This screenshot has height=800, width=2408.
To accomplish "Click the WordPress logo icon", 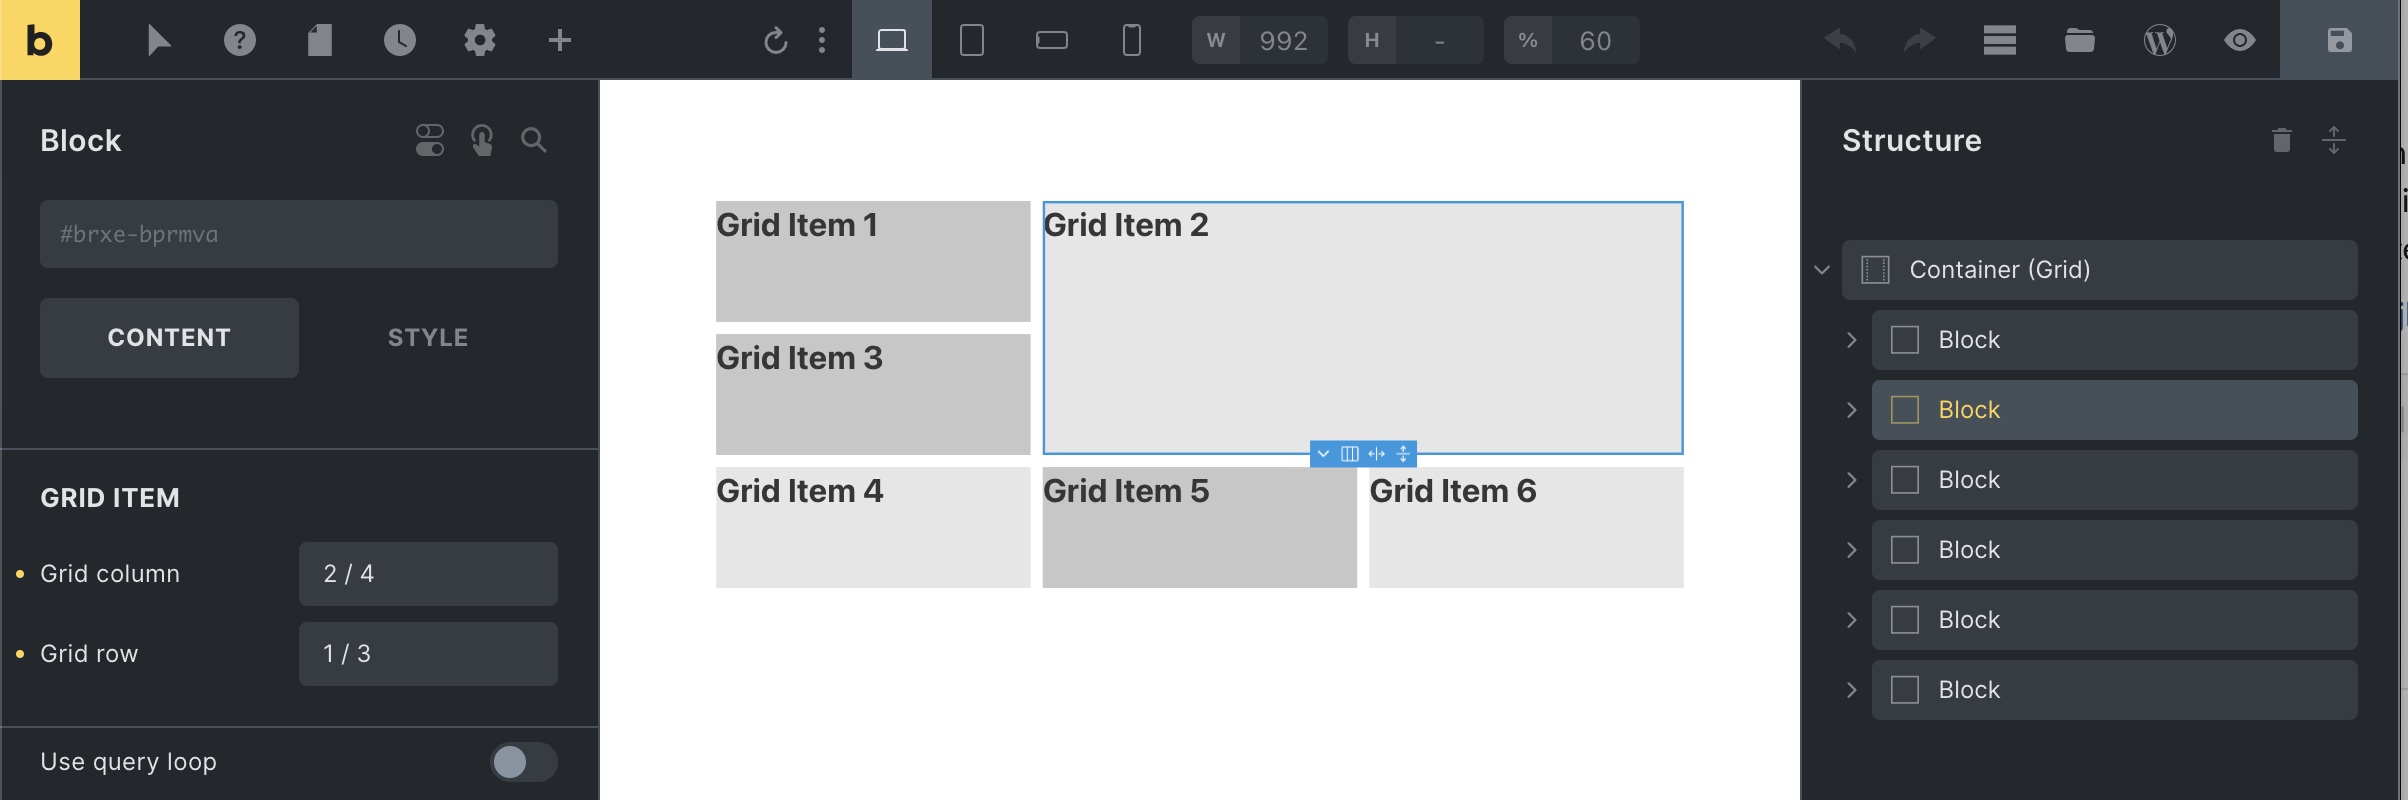I will pos(2159,40).
